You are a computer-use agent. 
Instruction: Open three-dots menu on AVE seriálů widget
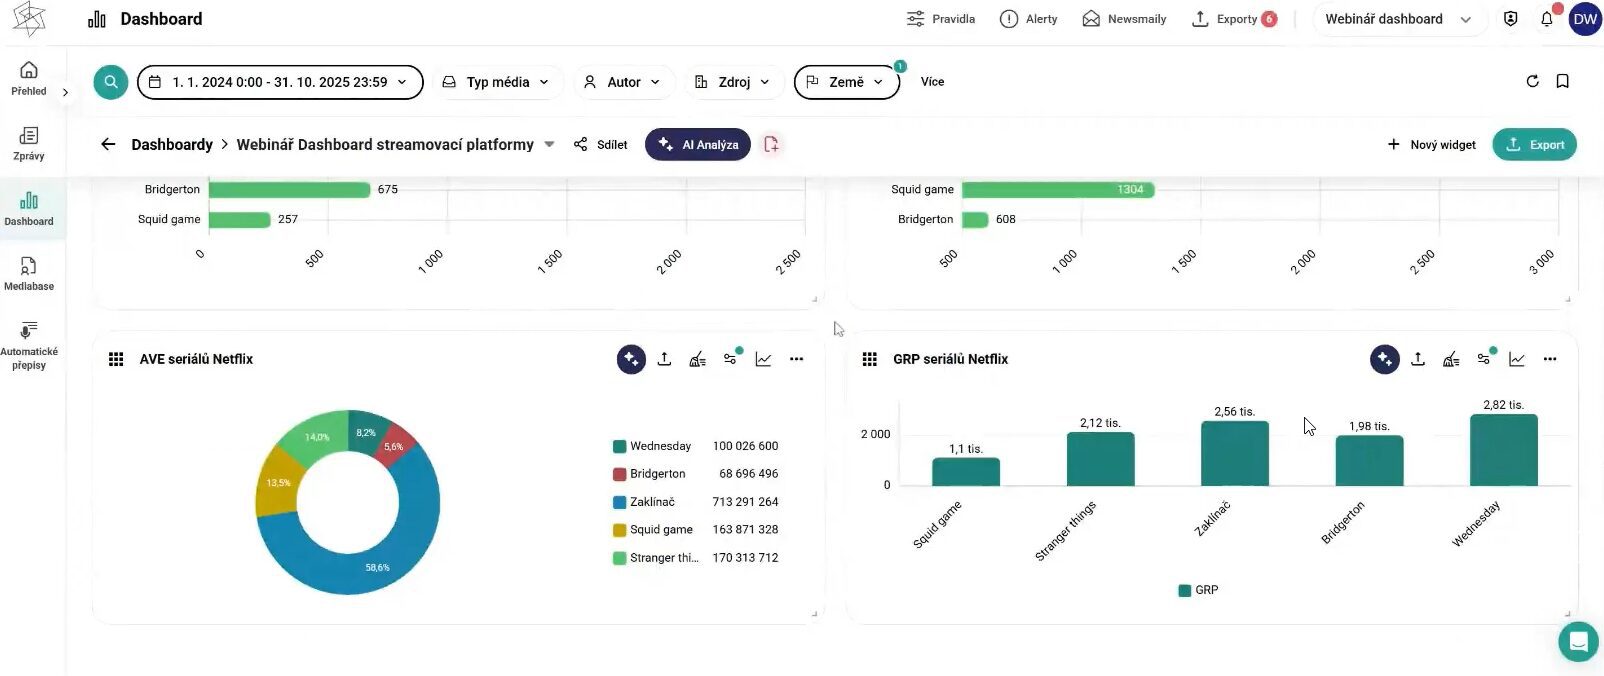pos(796,359)
